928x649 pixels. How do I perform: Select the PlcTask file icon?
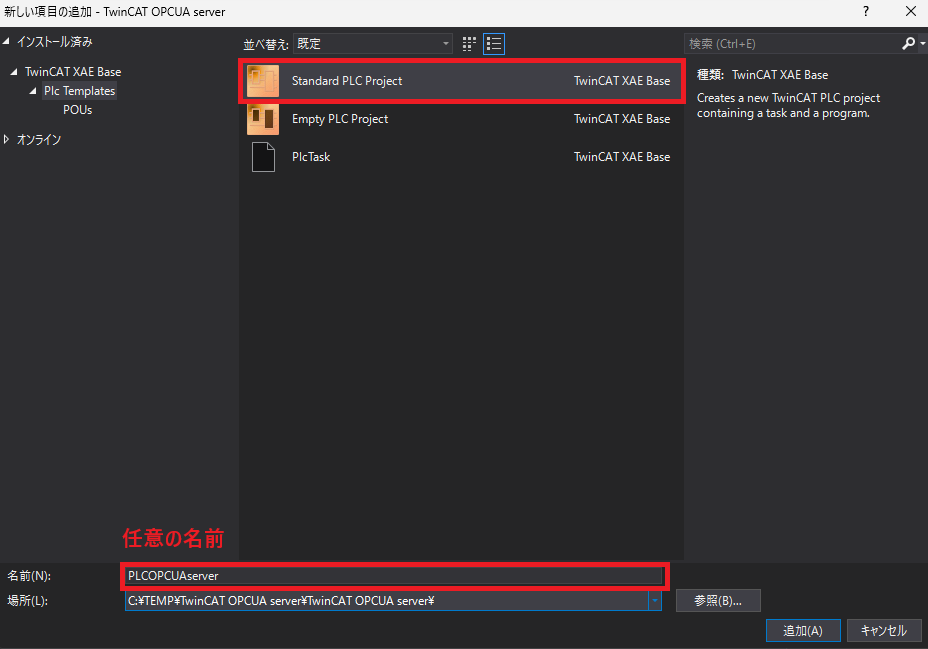coord(263,157)
